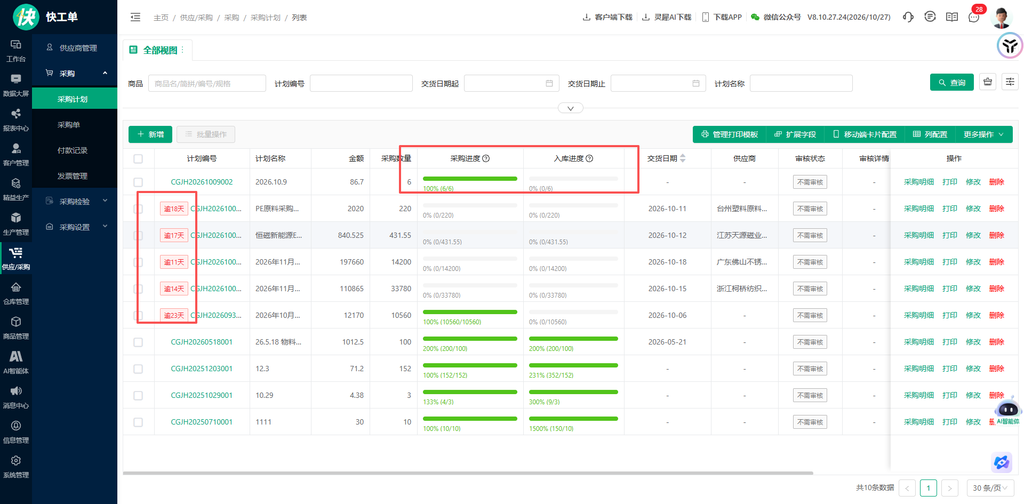Expand the 采购检验 sidebar group

105,201
